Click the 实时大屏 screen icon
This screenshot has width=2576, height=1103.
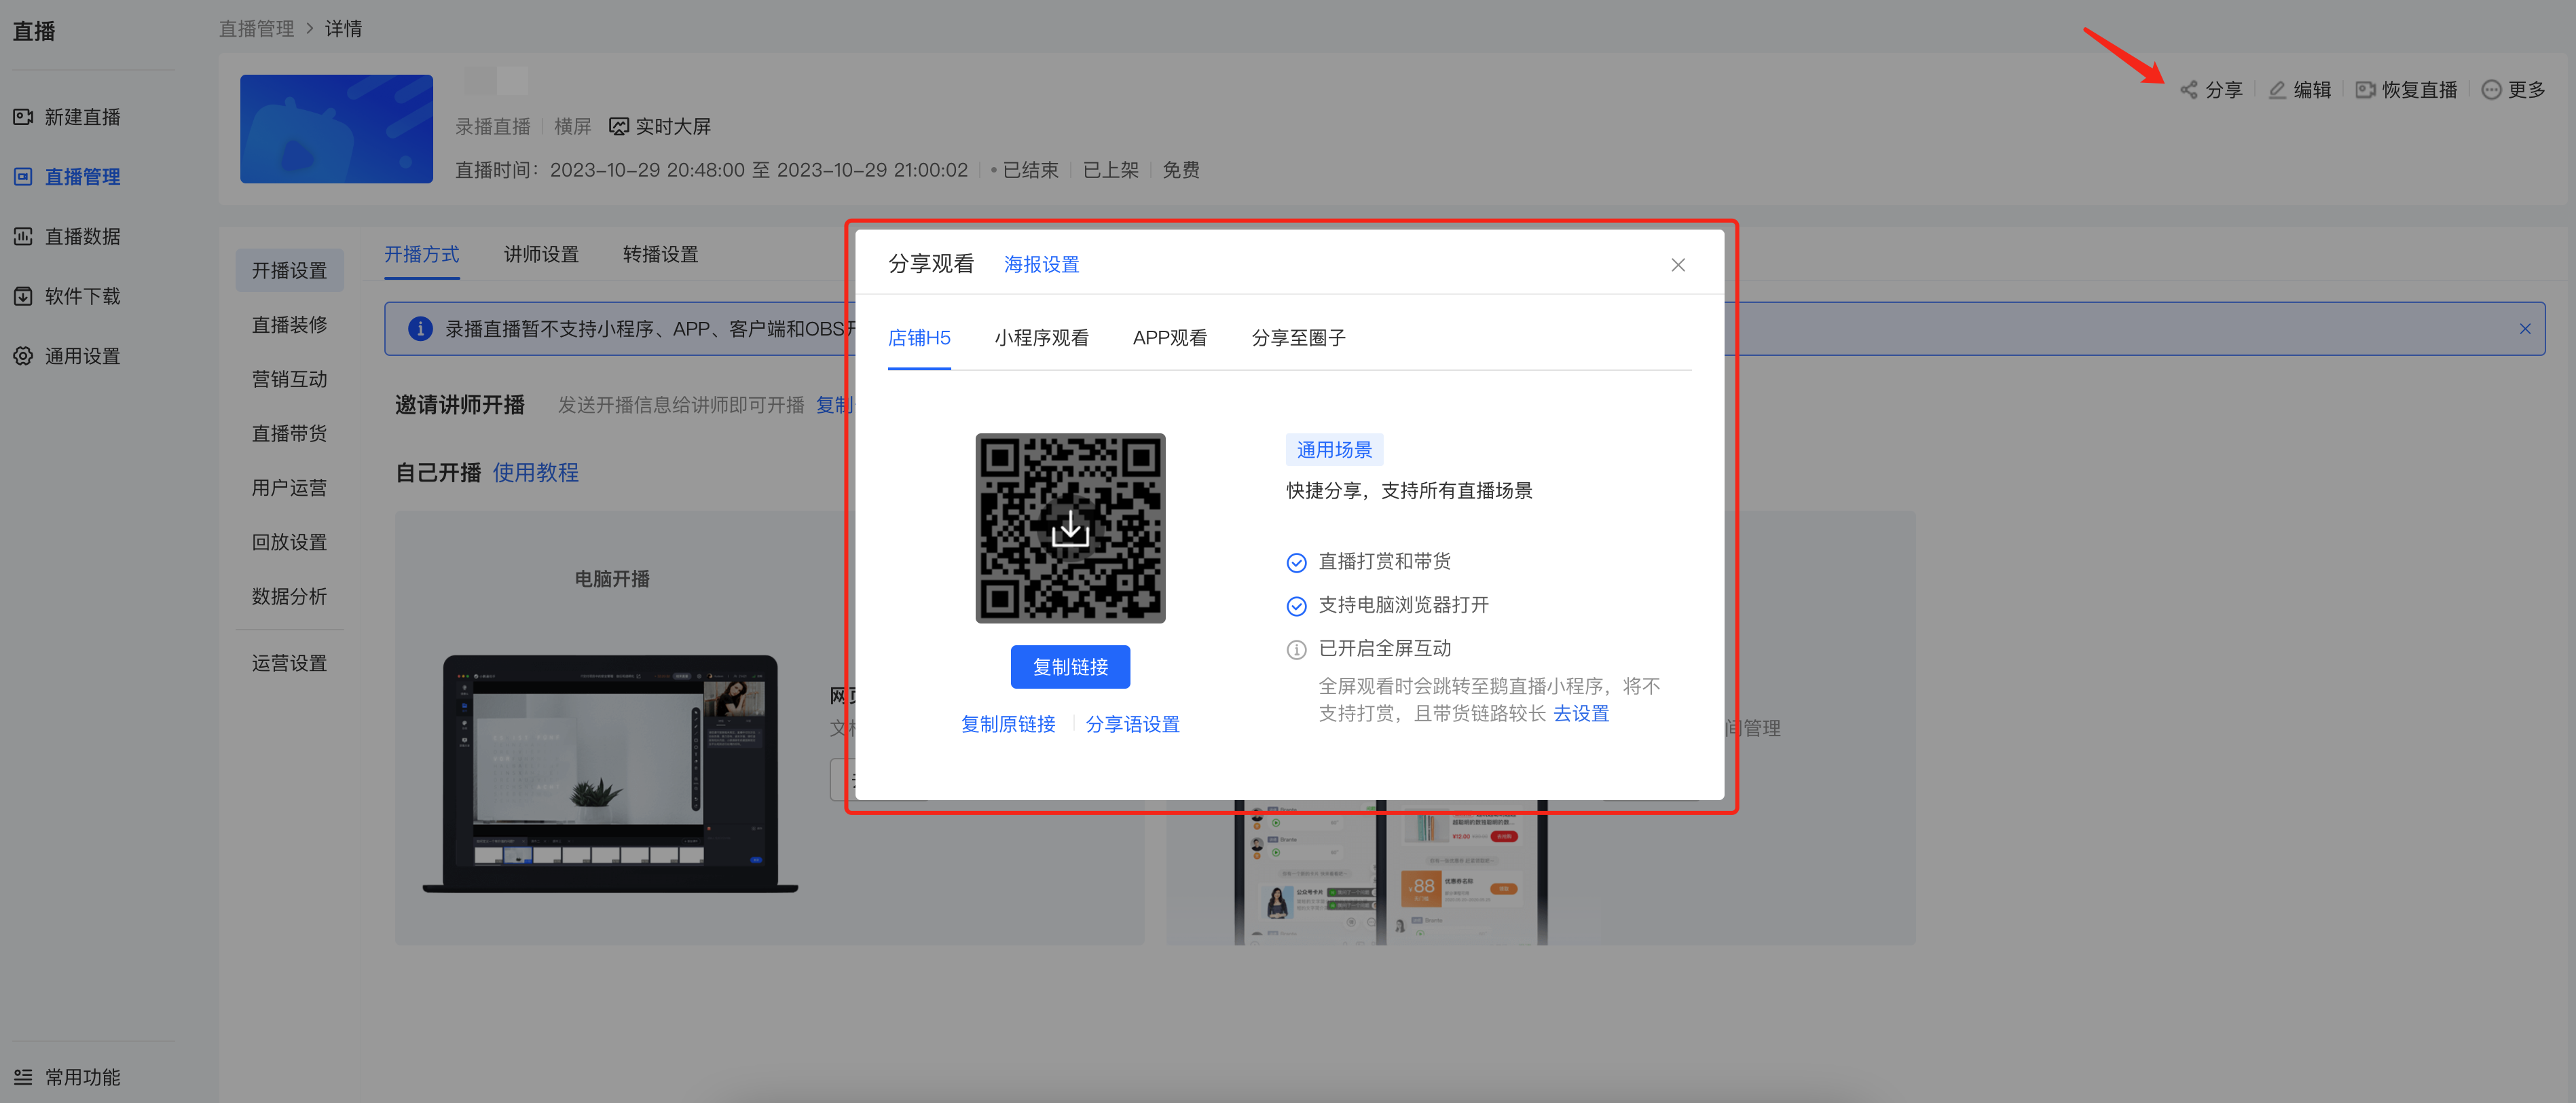pyautogui.click(x=619, y=127)
